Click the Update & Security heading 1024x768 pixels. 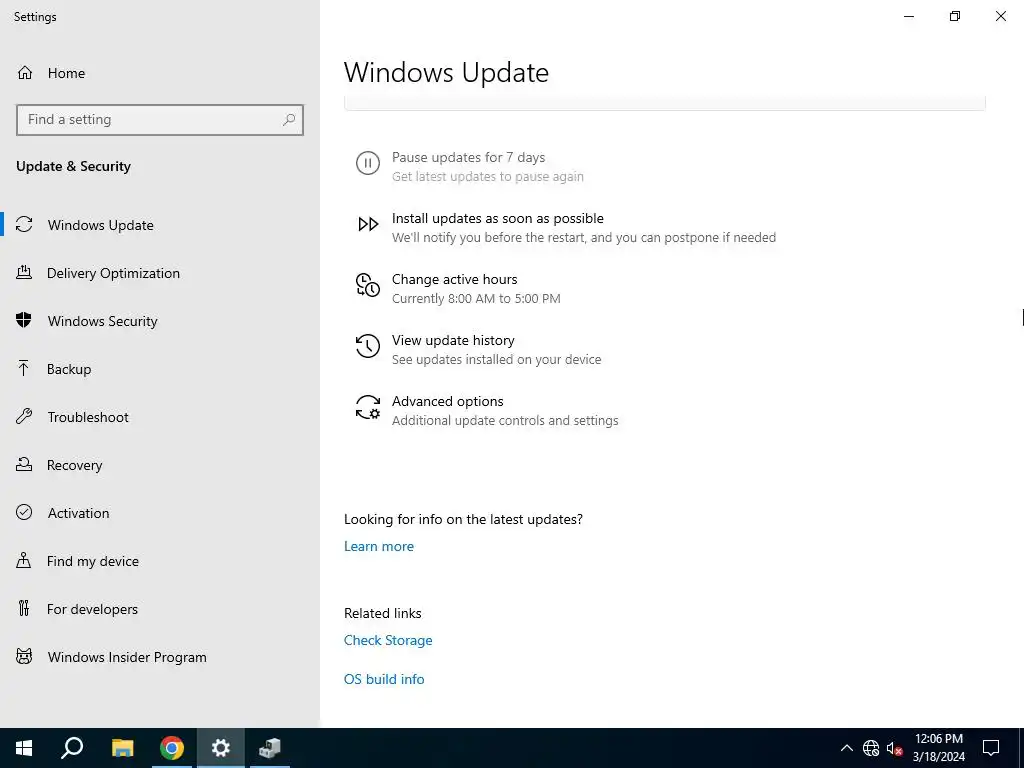coord(73,166)
